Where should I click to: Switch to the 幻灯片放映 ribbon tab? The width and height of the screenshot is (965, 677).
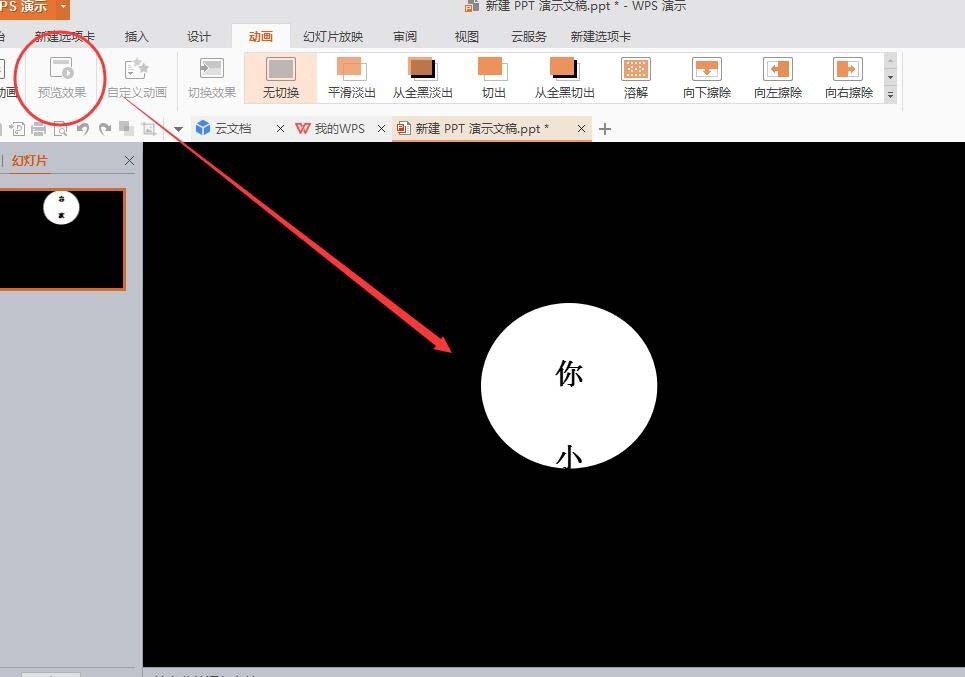point(332,36)
